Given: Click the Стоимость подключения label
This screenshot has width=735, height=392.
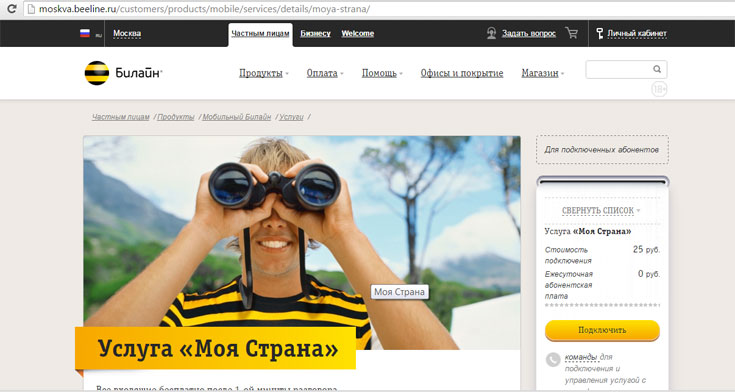Looking at the screenshot, I should (x=568, y=255).
